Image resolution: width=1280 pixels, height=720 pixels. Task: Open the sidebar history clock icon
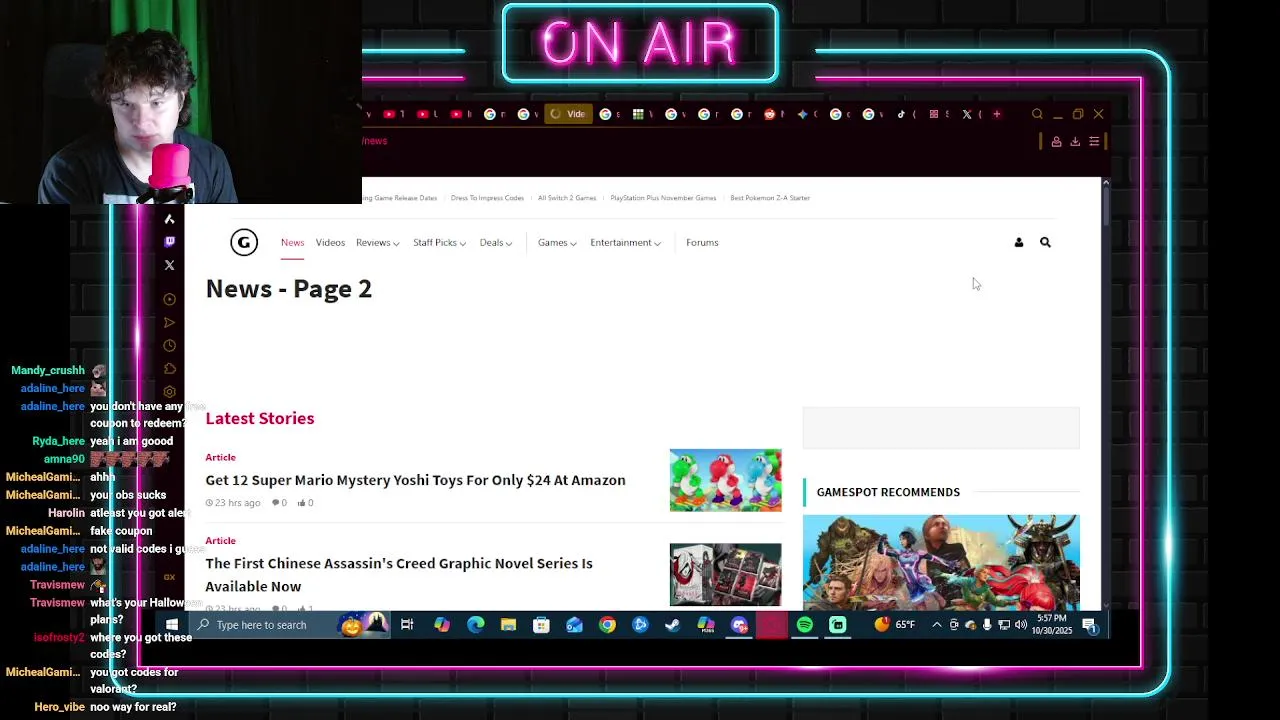click(x=169, y=345)
